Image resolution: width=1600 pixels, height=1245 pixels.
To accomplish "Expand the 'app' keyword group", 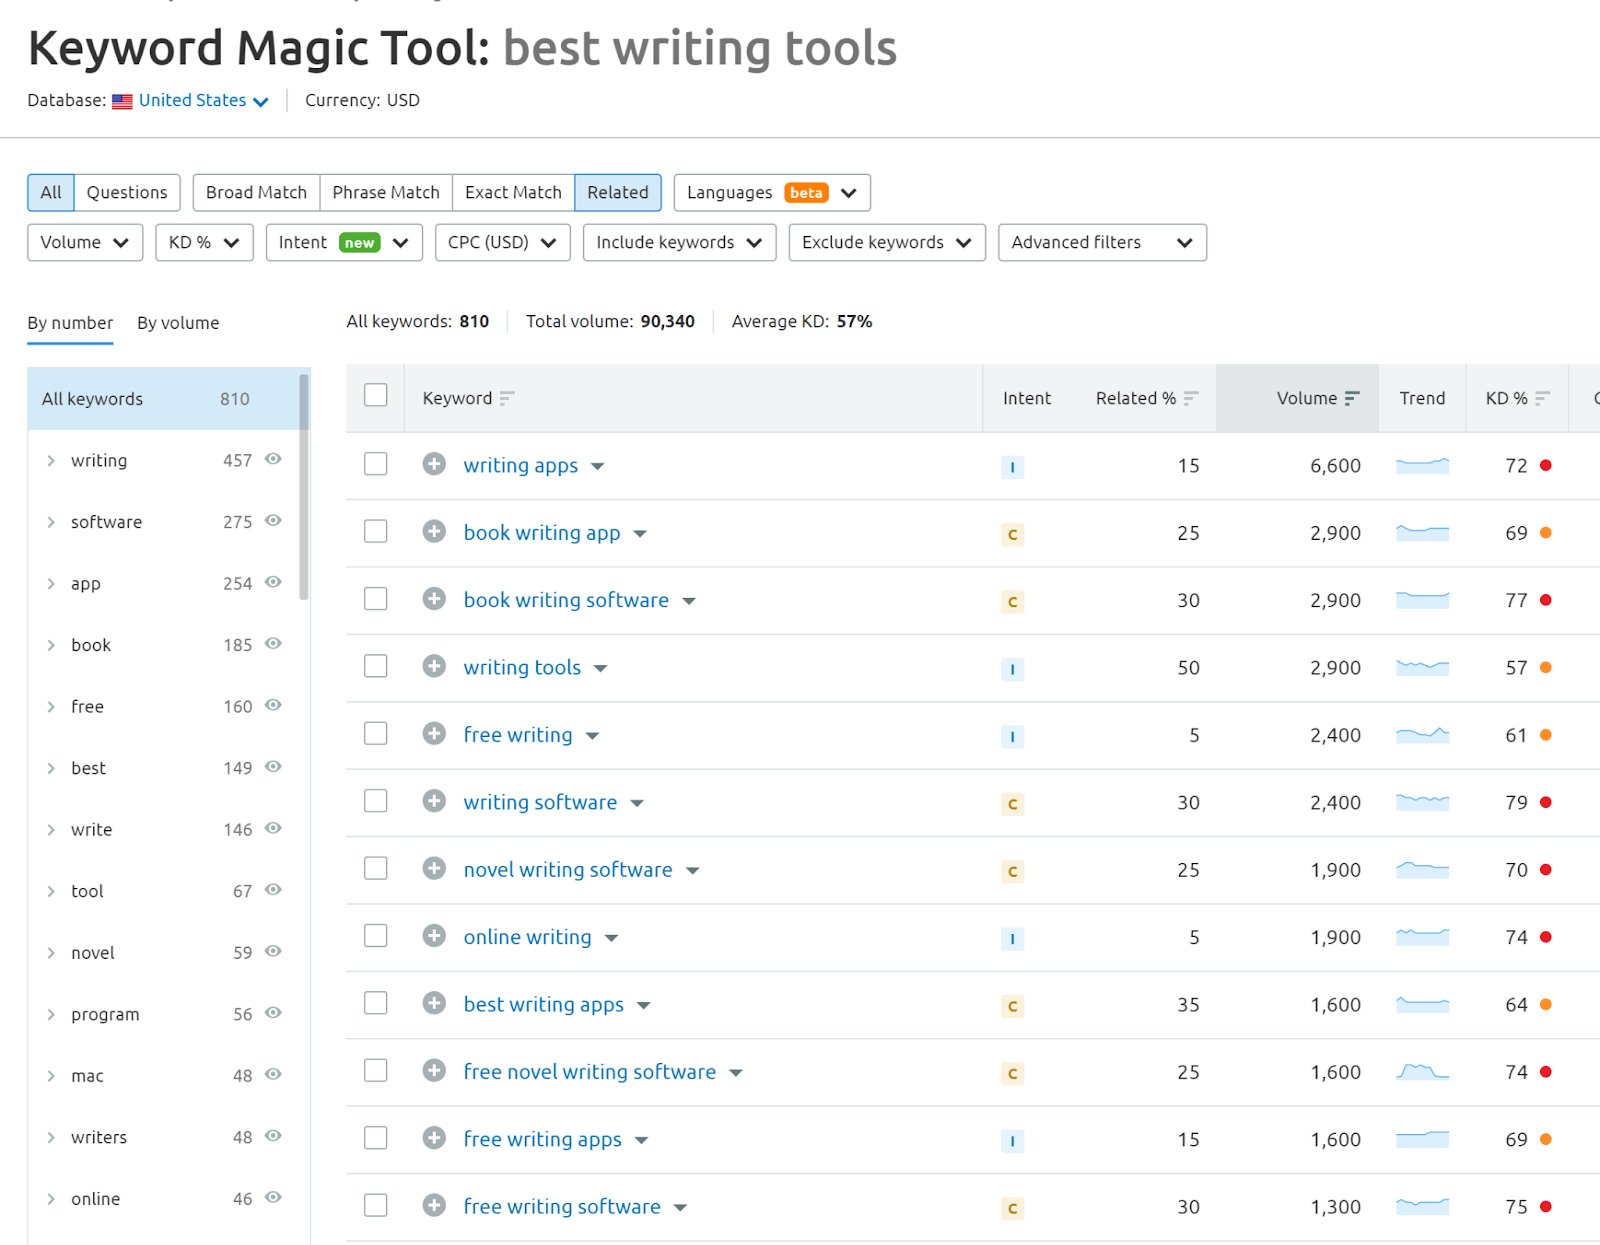I will [x=51, y=584].
